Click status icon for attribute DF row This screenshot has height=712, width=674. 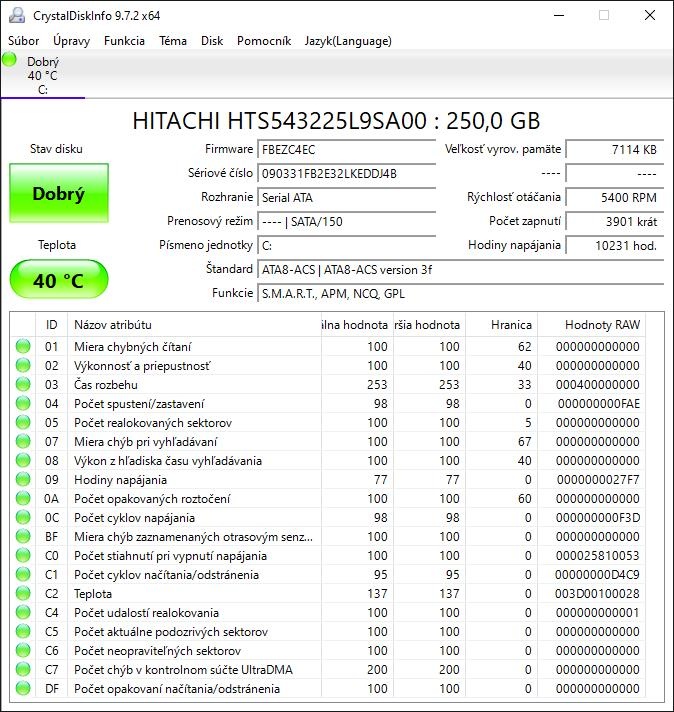(x=23, y=688)
